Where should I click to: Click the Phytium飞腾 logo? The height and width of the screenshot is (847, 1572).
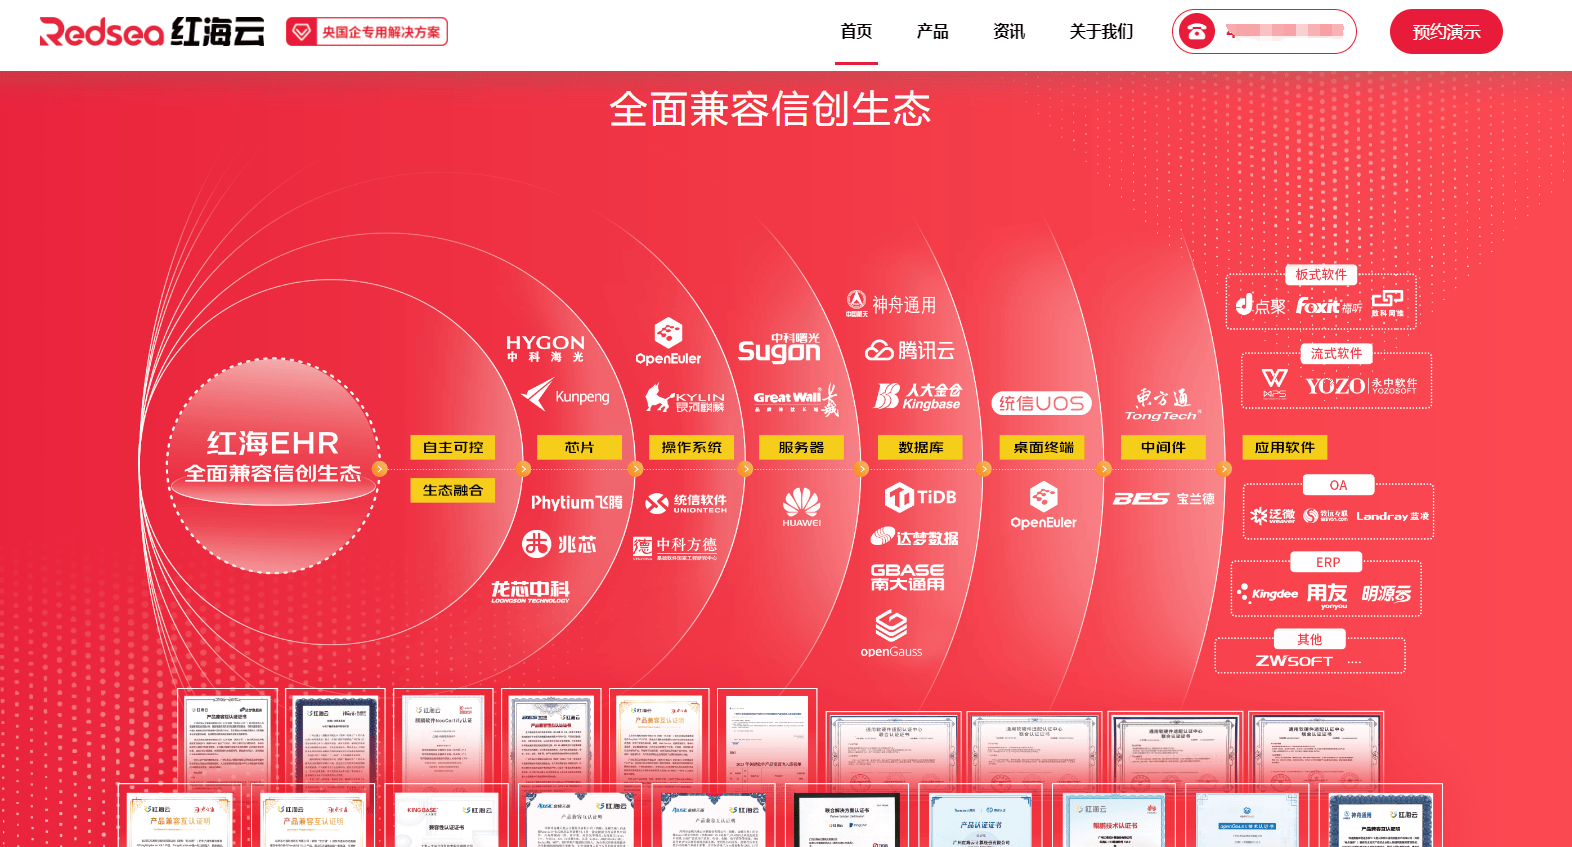576,502
